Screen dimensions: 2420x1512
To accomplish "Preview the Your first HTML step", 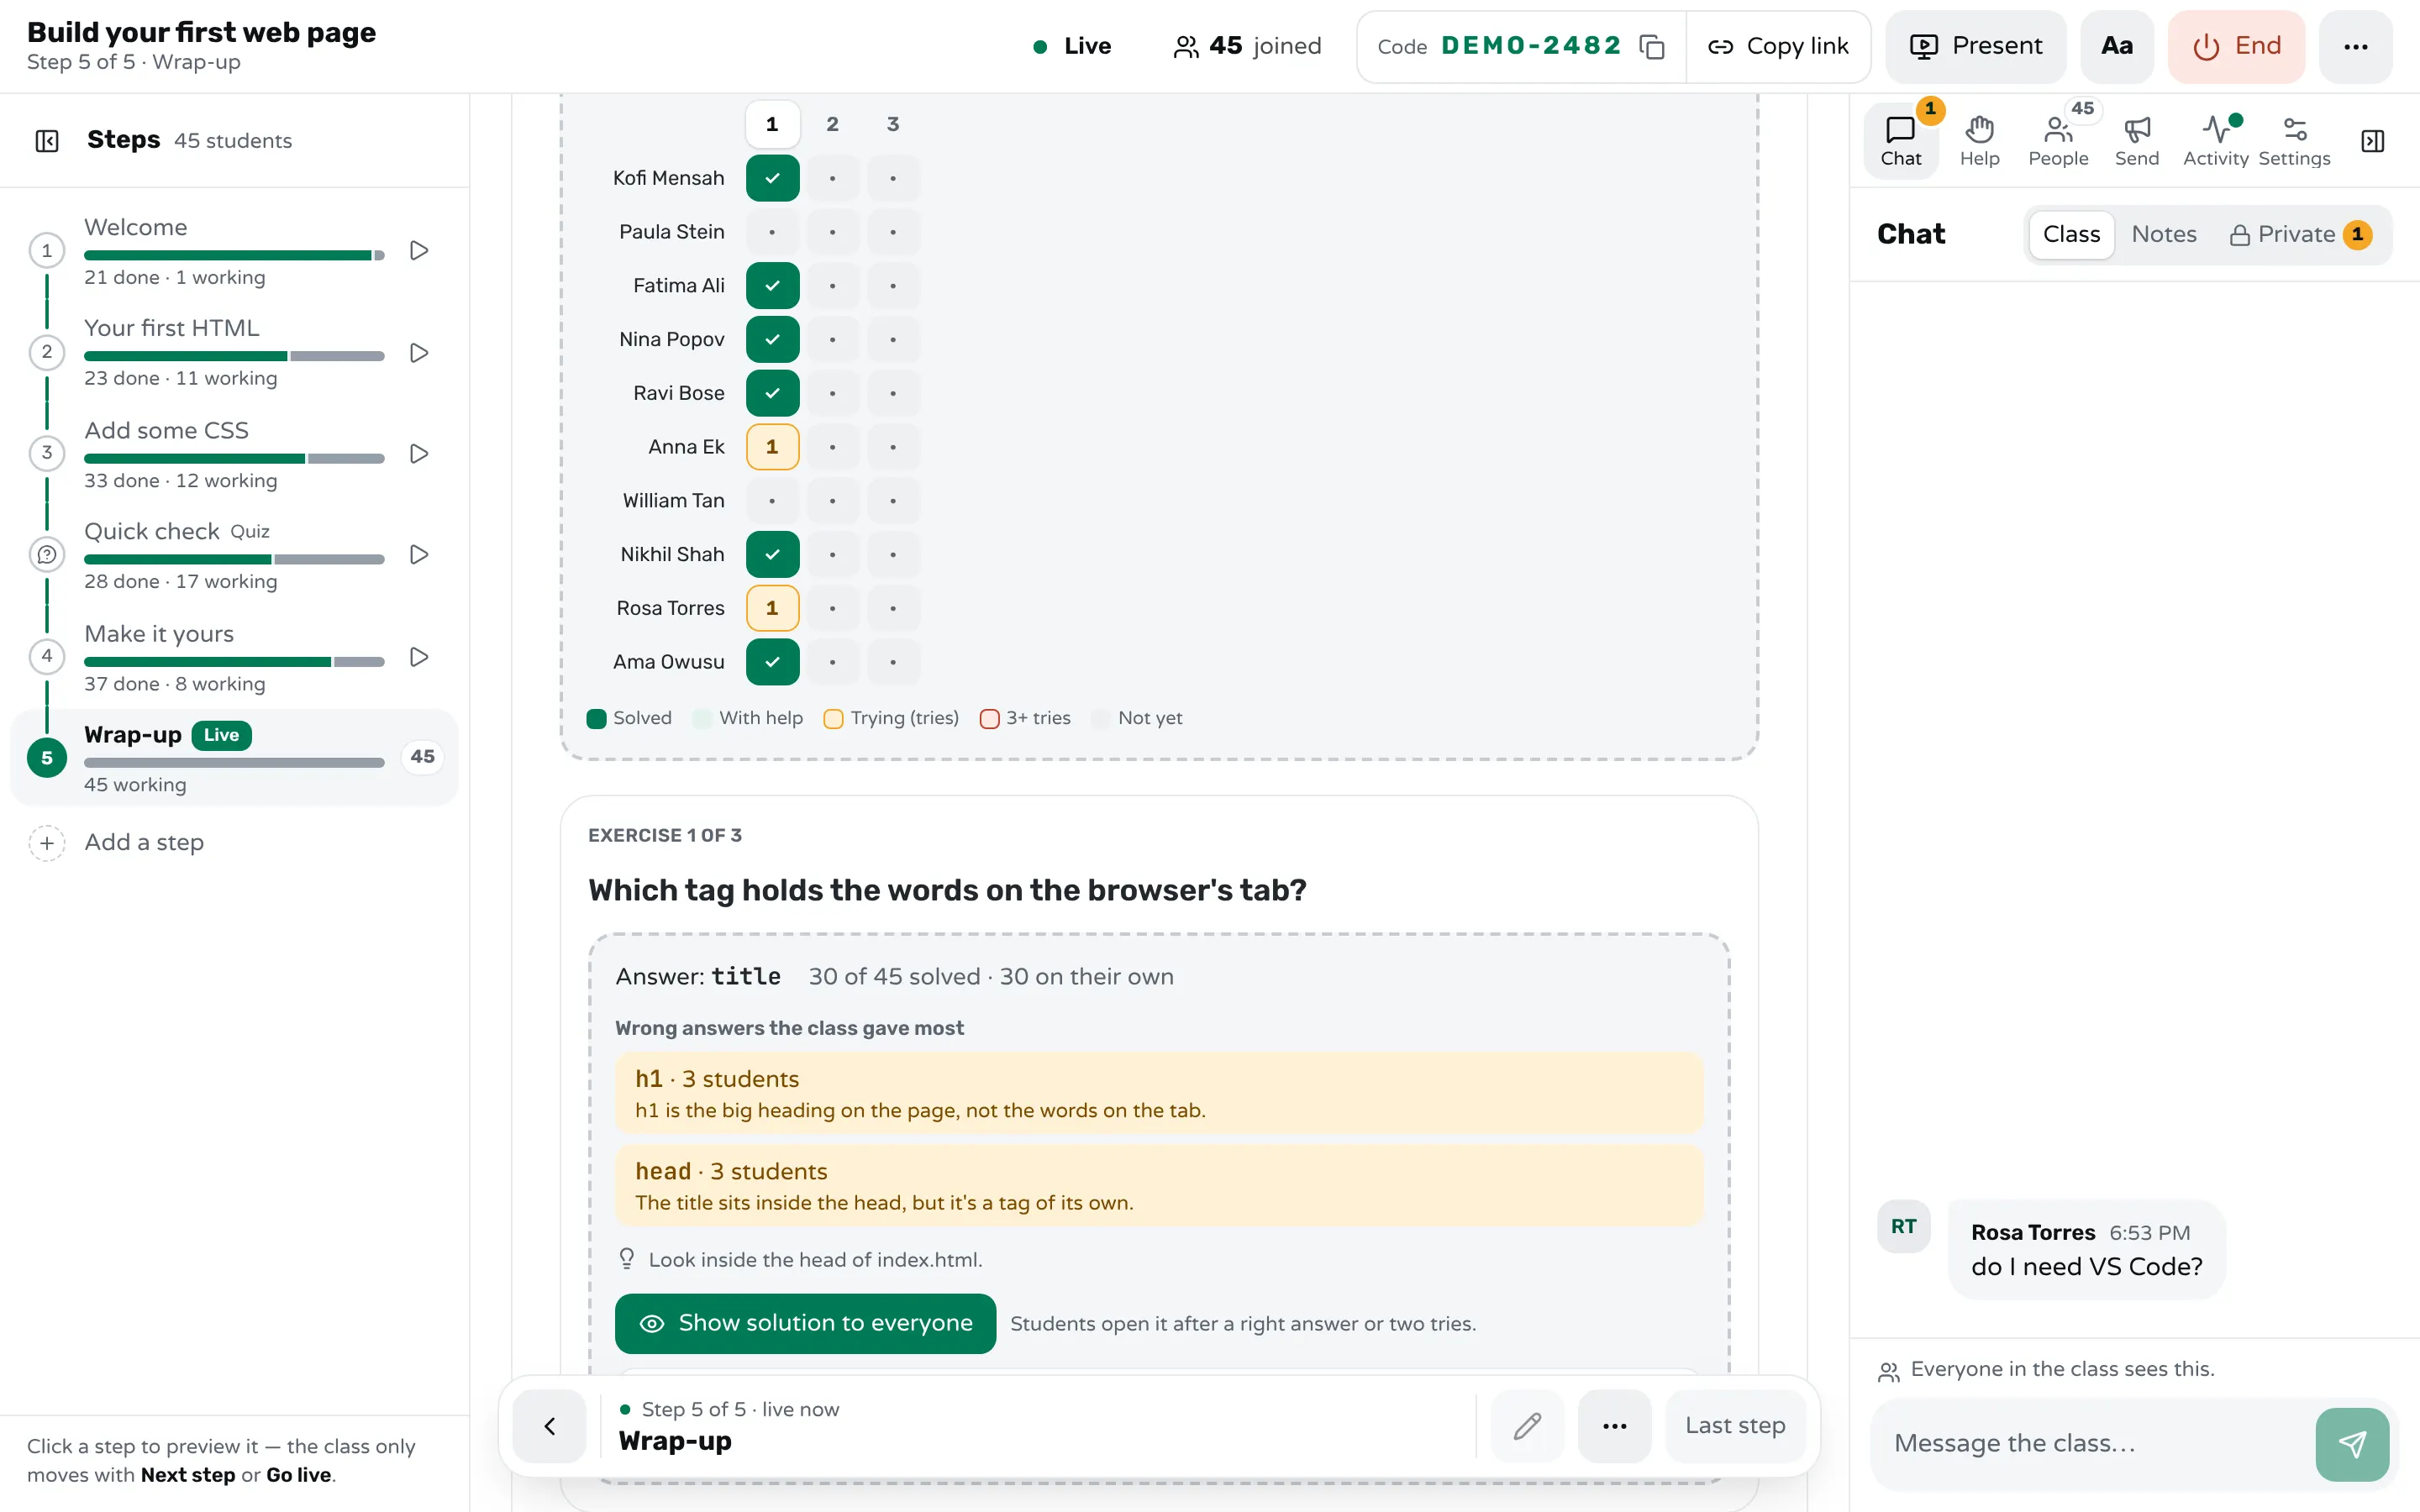I will point(419,353).
